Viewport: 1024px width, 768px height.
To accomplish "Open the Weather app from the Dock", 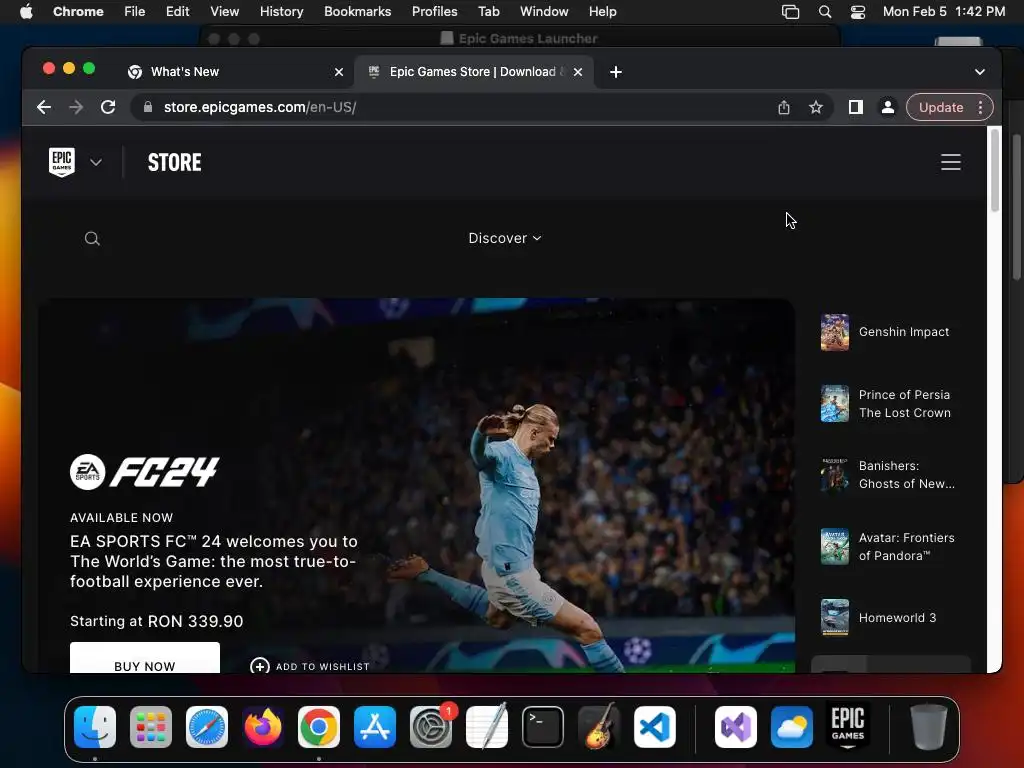I will pos(792,727).
